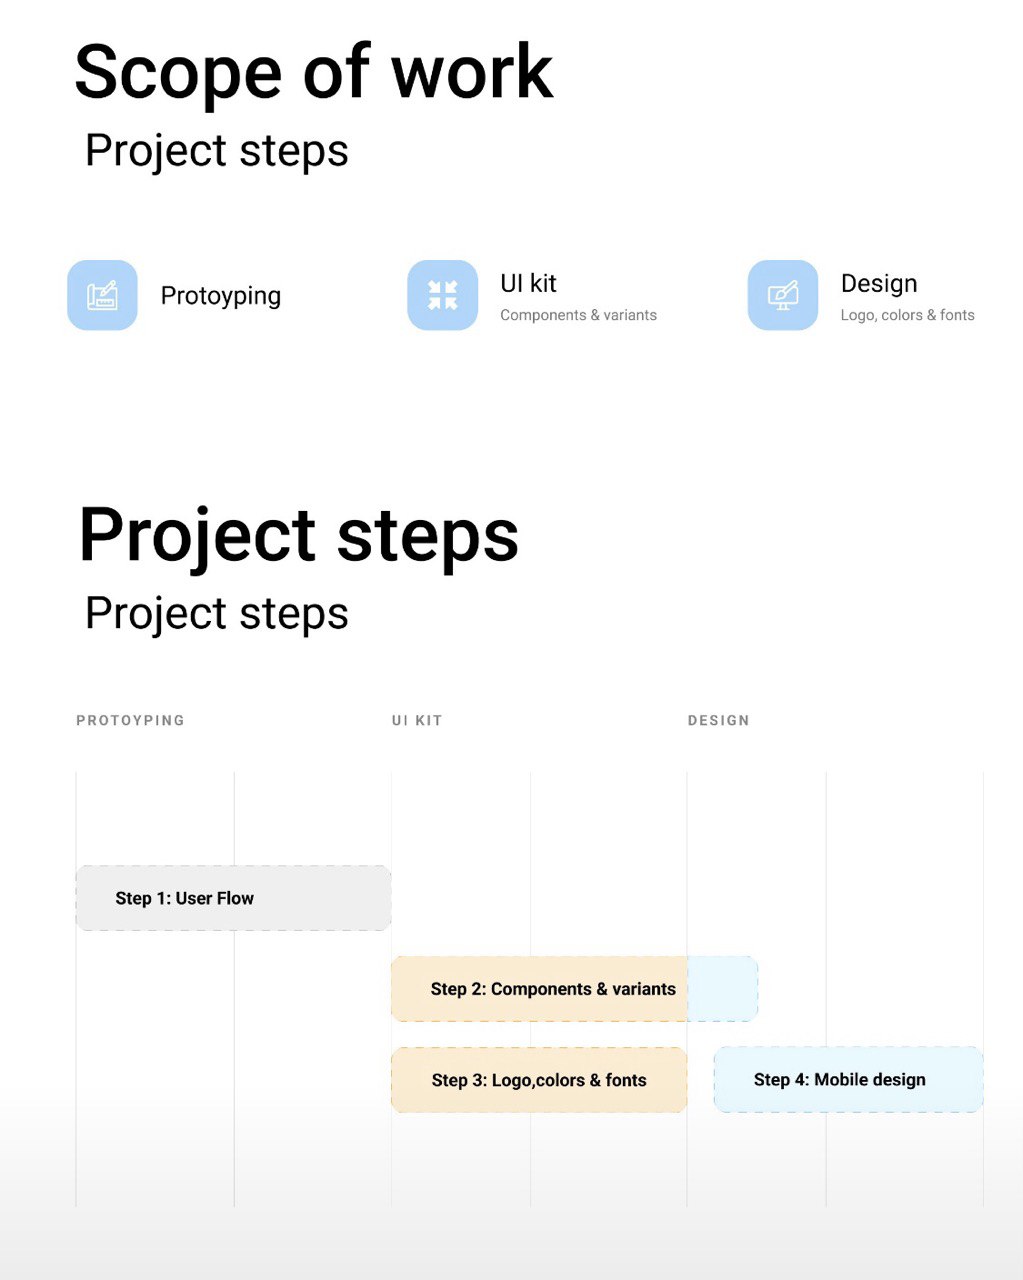Select the UI kit arrows icon
This screenshot has height=1280, width=1023.
pyautogui.click(x=442, y=295)
